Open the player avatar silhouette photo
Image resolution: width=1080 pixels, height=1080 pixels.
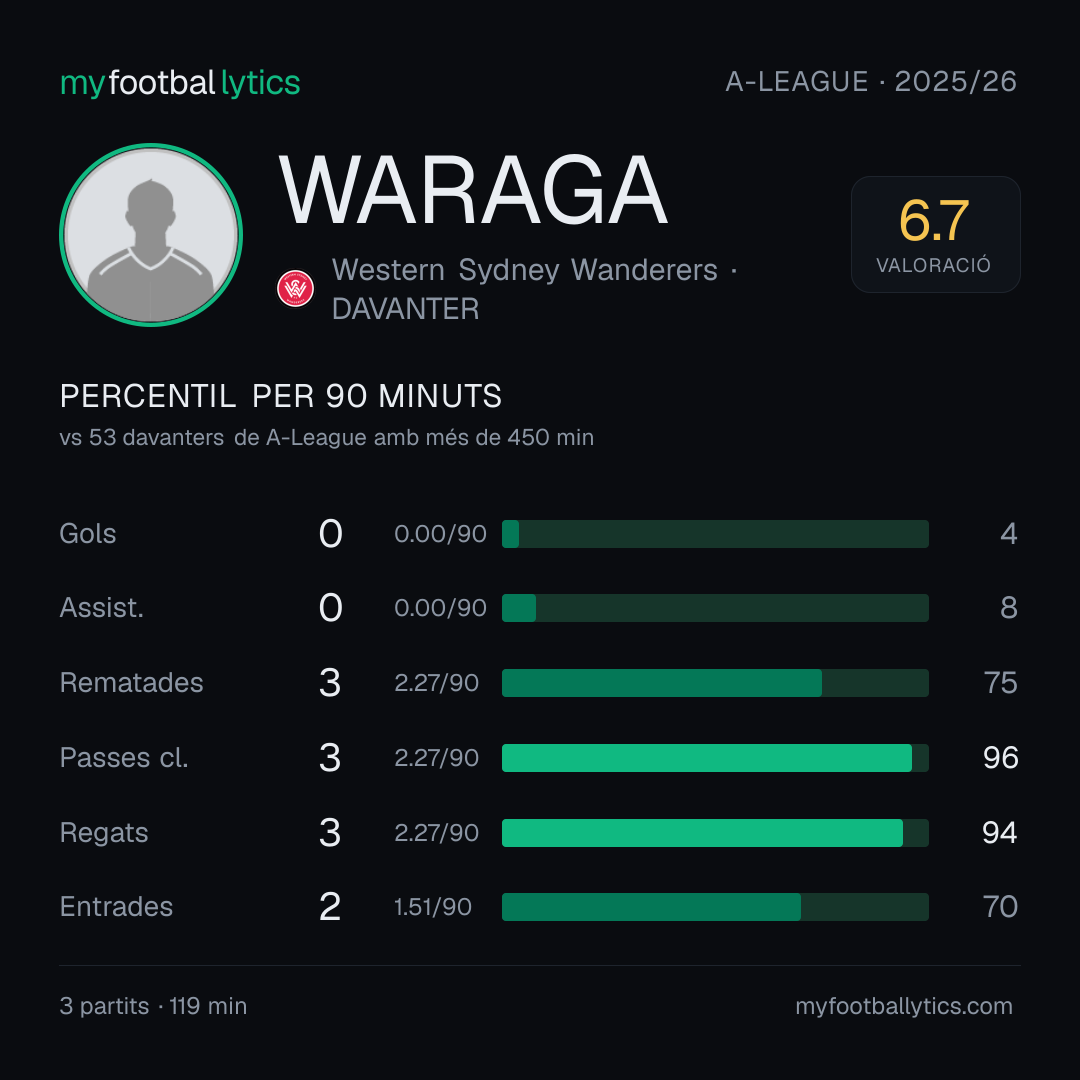[x=151, y=235]
